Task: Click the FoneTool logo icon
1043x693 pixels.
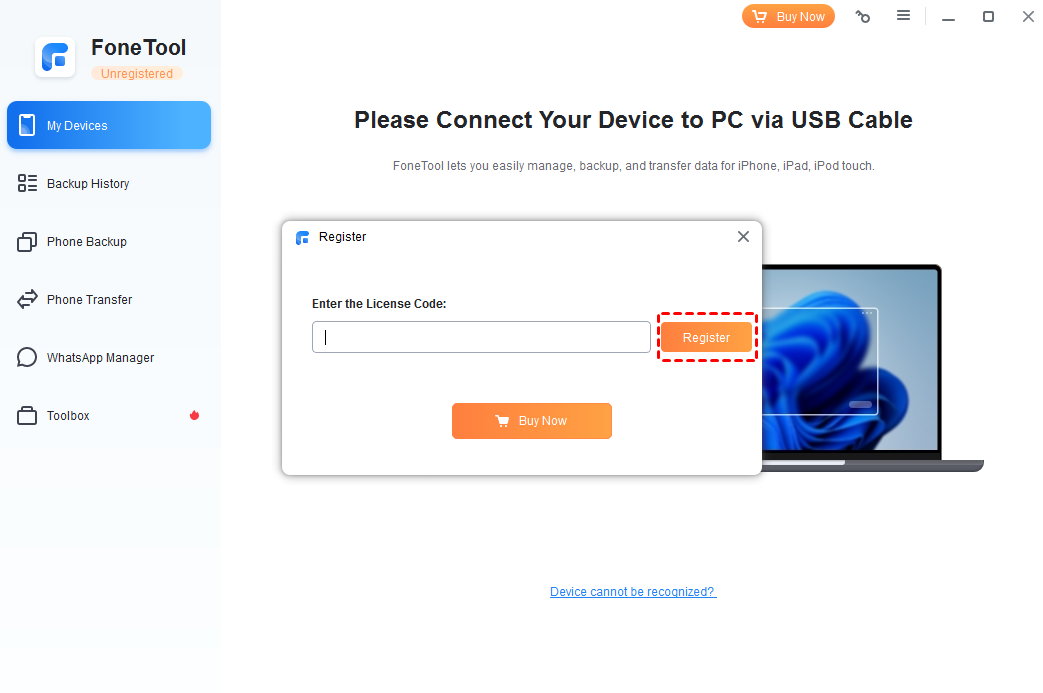Action: pos(55,57)
